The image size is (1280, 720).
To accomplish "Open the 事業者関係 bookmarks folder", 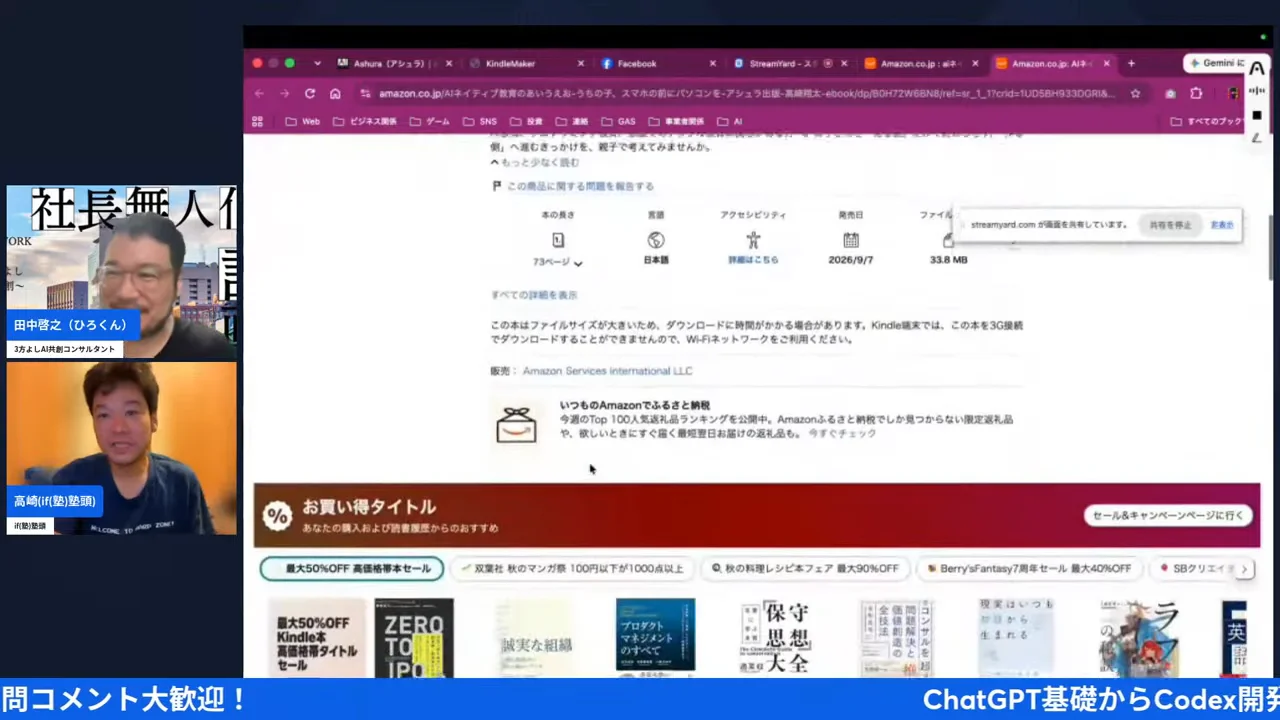I will tap(676, 121).
